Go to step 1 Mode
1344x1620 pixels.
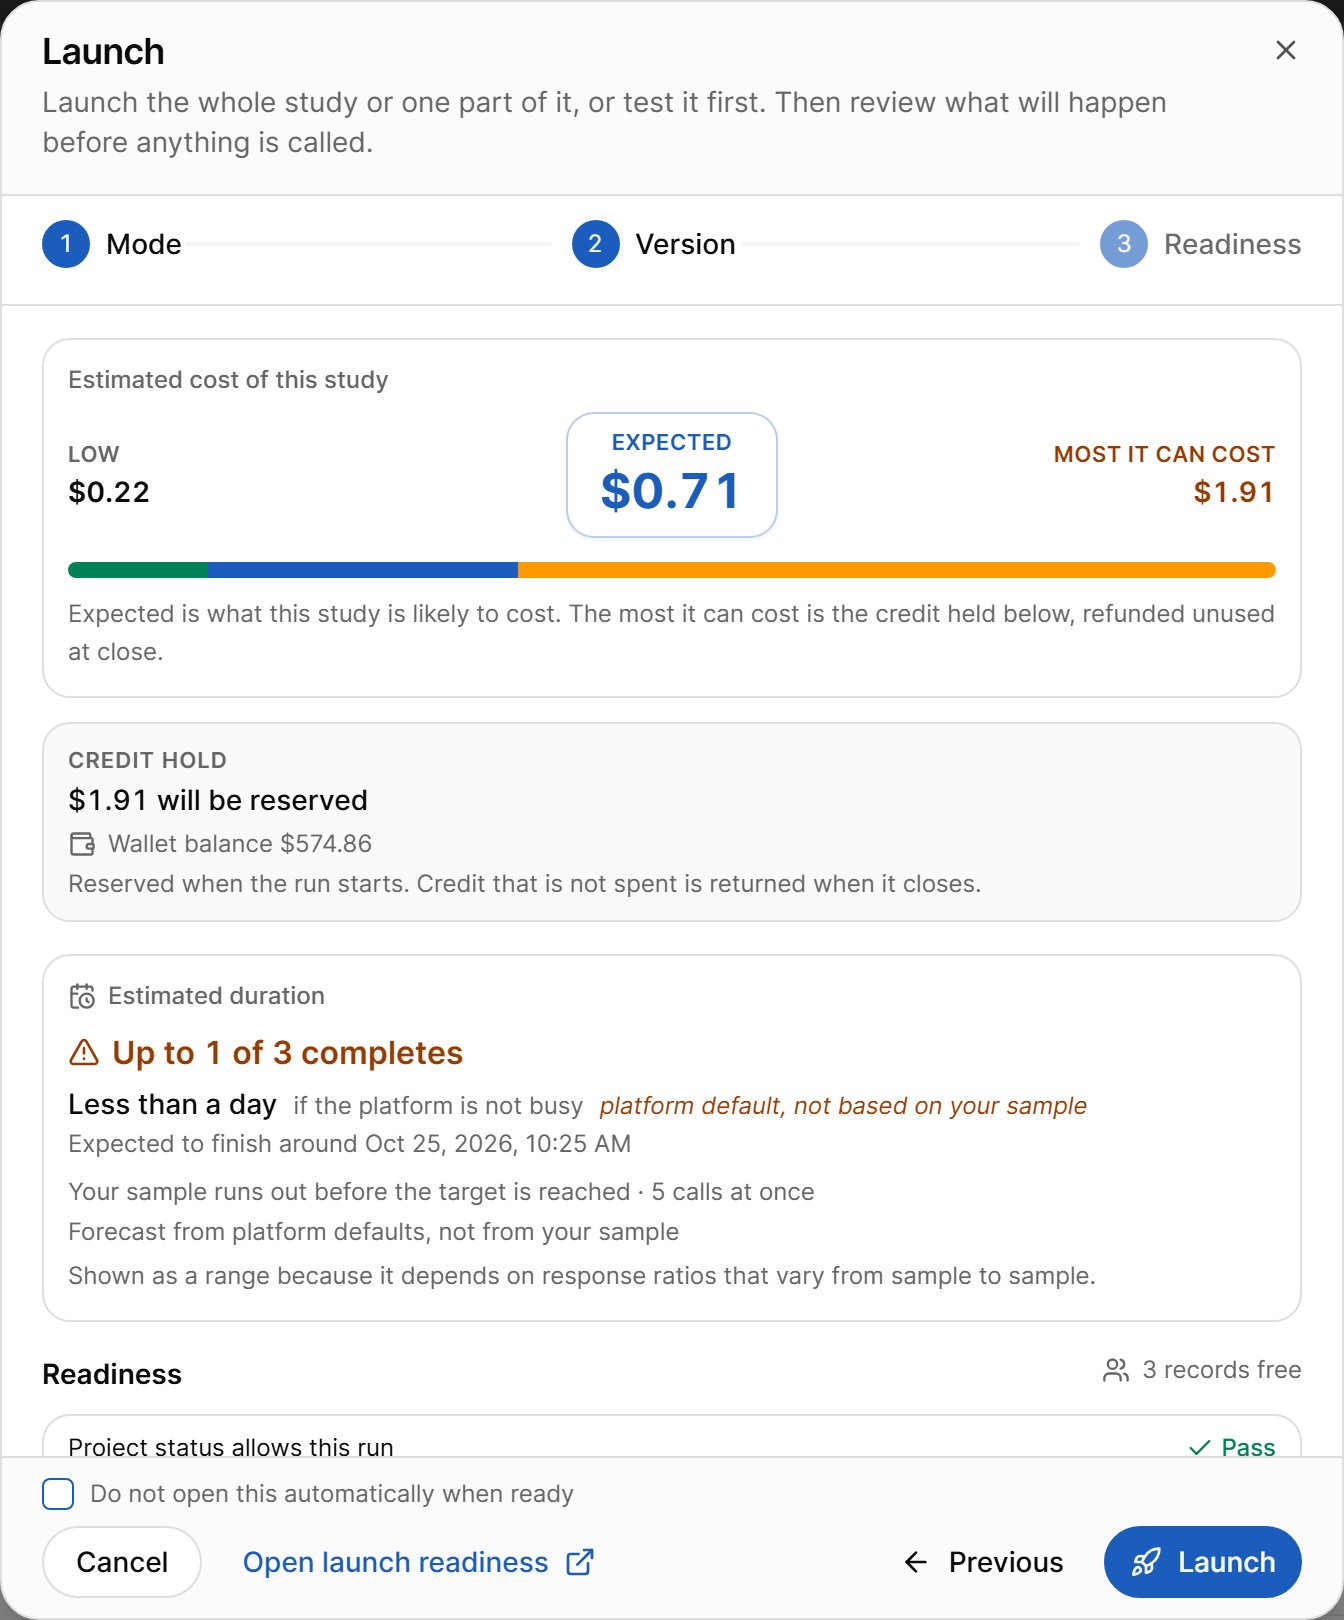point(112,244)
